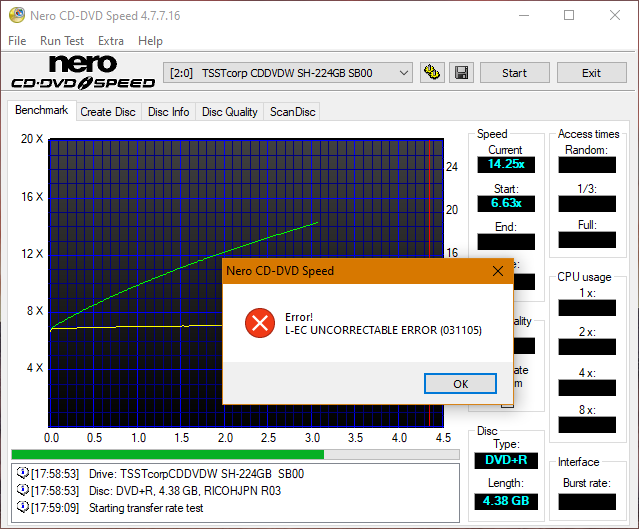
Task: Click the Start button
Action: click(515, 73)
